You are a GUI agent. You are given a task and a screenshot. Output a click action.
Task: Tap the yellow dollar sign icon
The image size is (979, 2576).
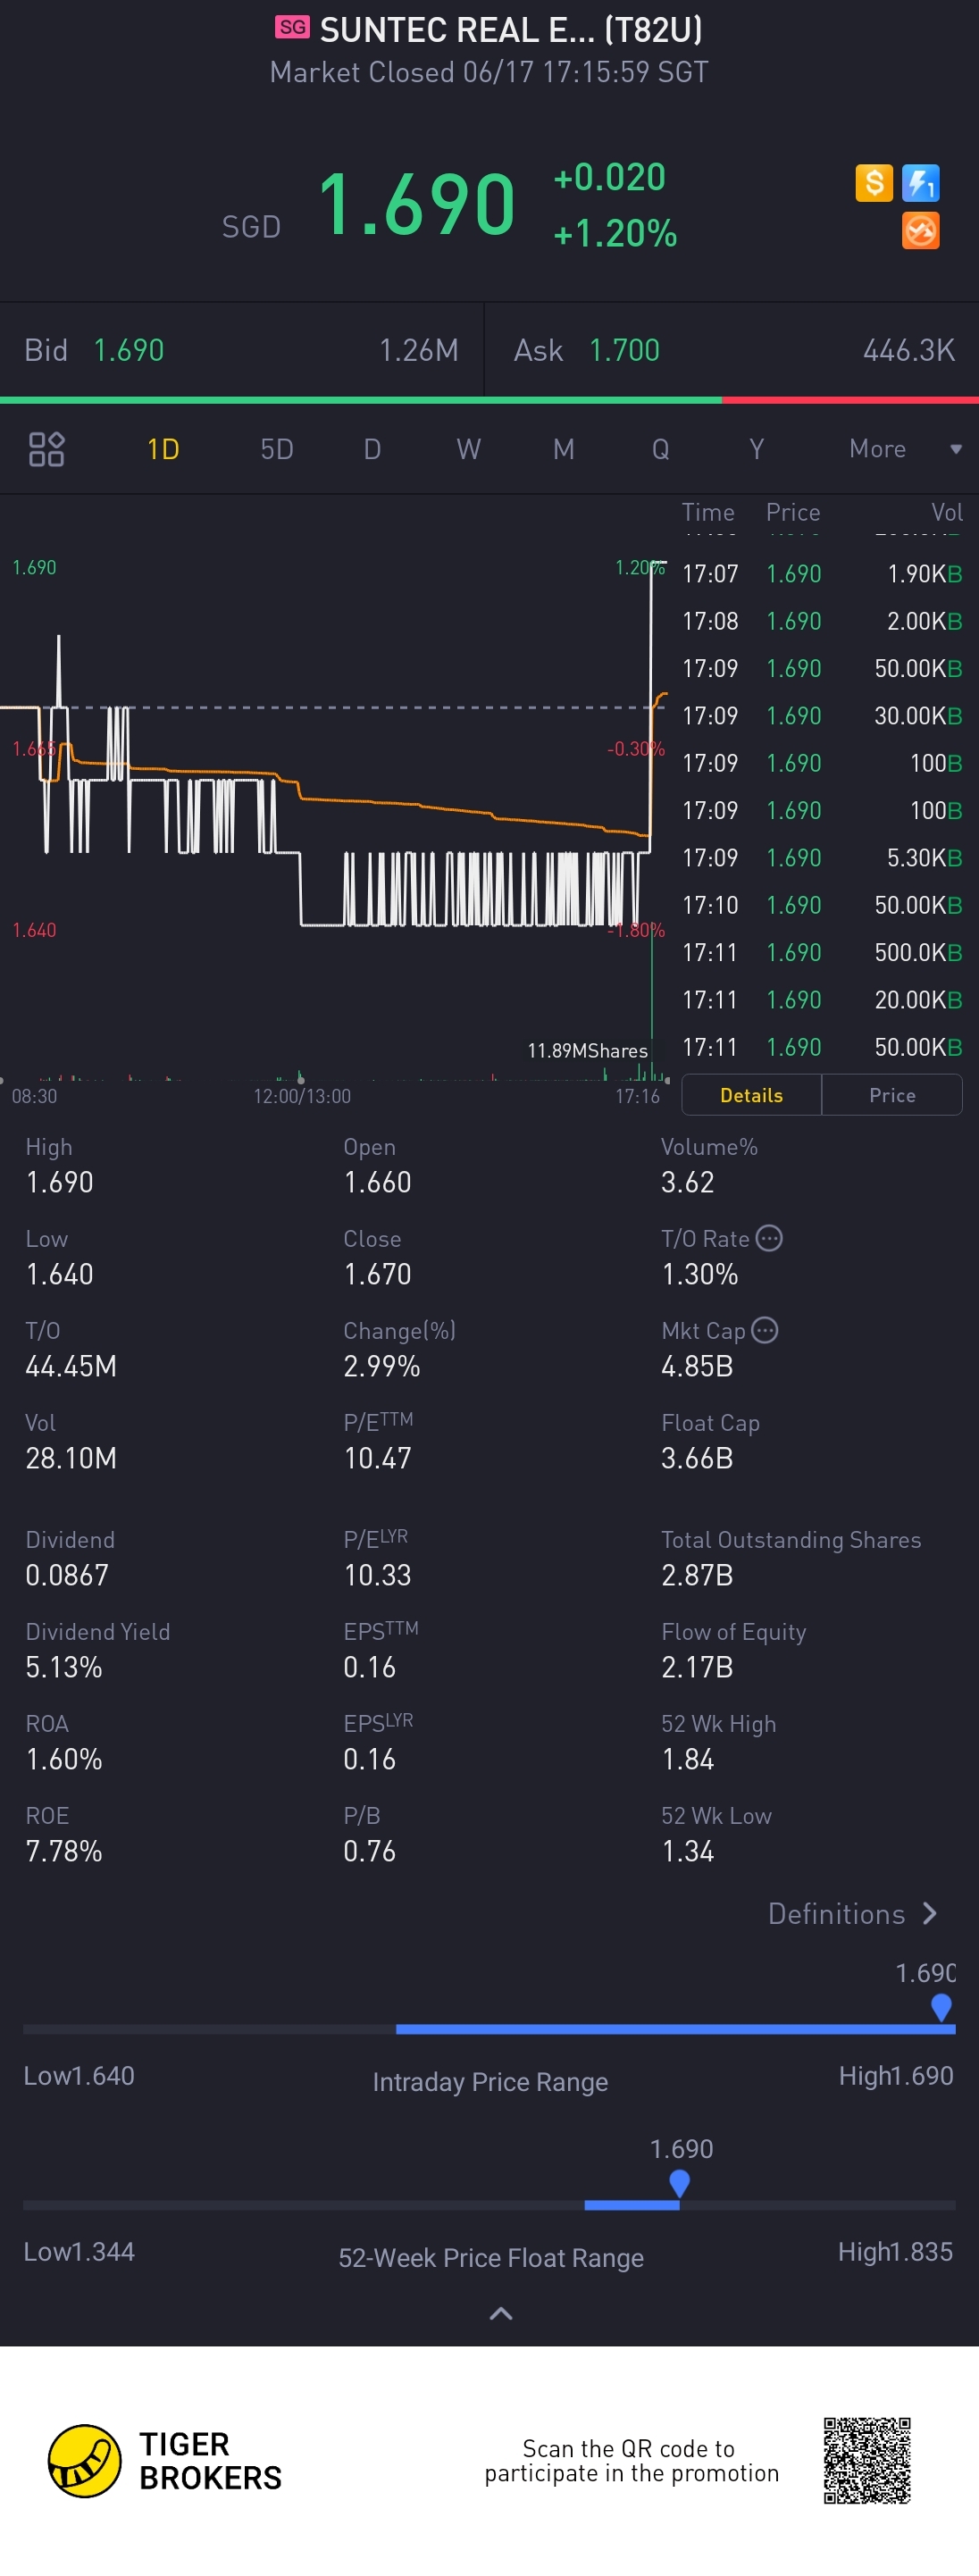[873, 183]
